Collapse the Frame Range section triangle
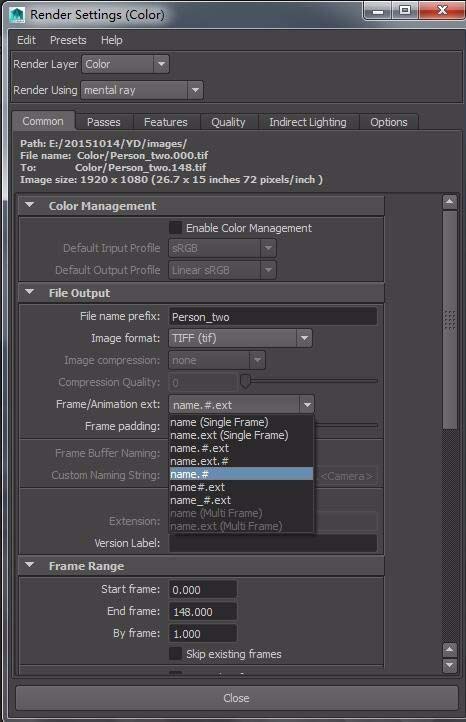466x722 pixels. tap(30, 565)
